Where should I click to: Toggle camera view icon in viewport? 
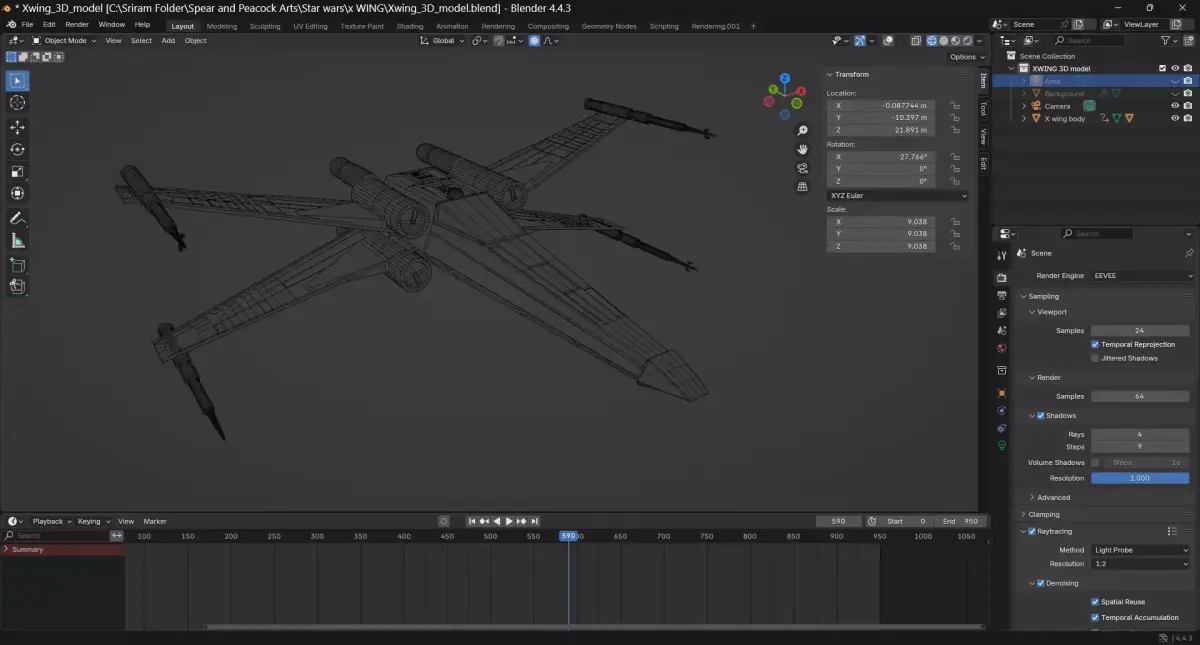click(x=802, y=168)
